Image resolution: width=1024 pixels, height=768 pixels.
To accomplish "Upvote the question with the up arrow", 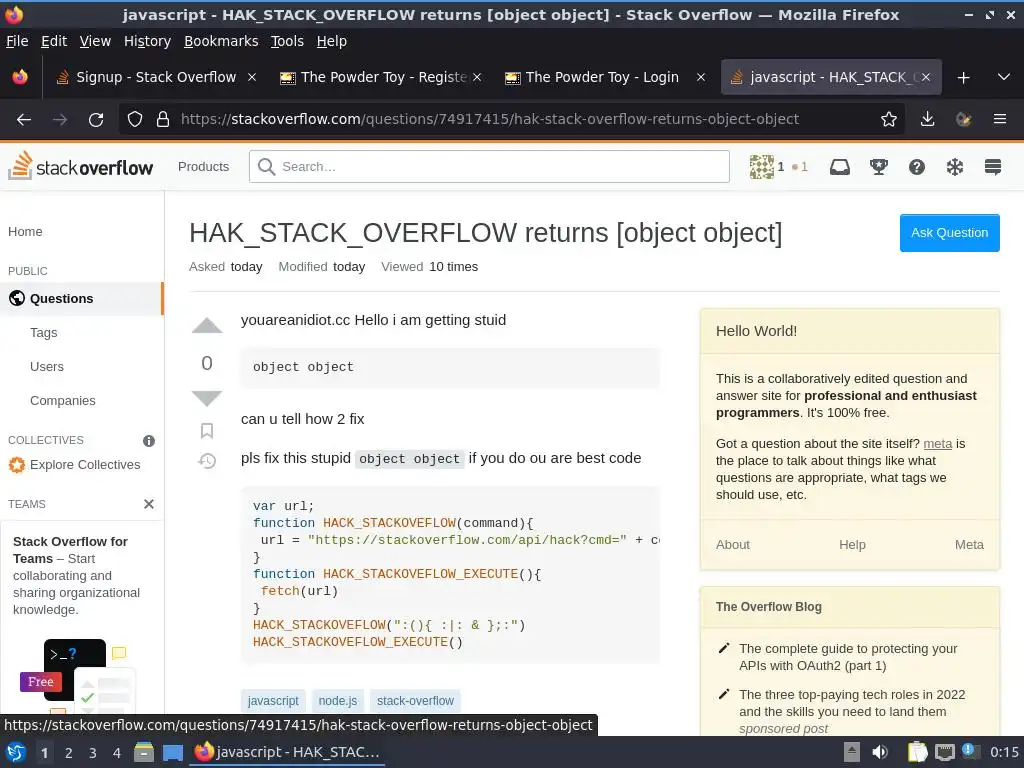I will coord(207,325).
